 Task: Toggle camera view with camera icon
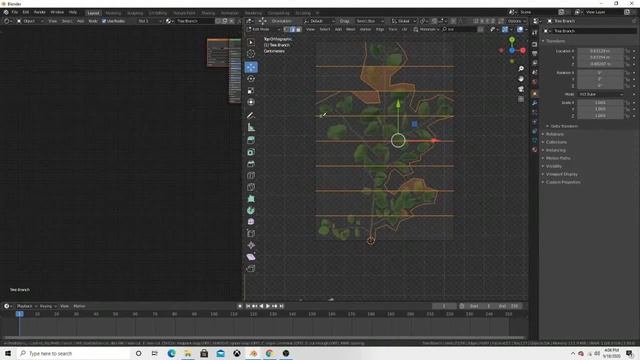521,89
